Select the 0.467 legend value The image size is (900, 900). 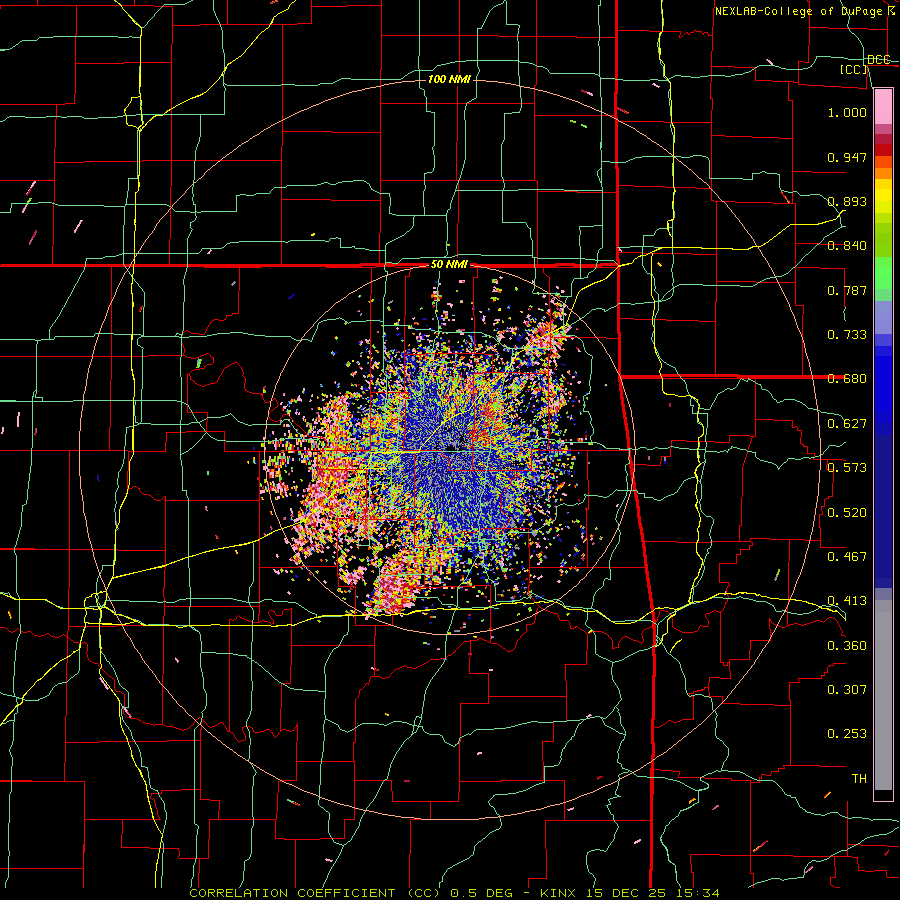[847, 557]
